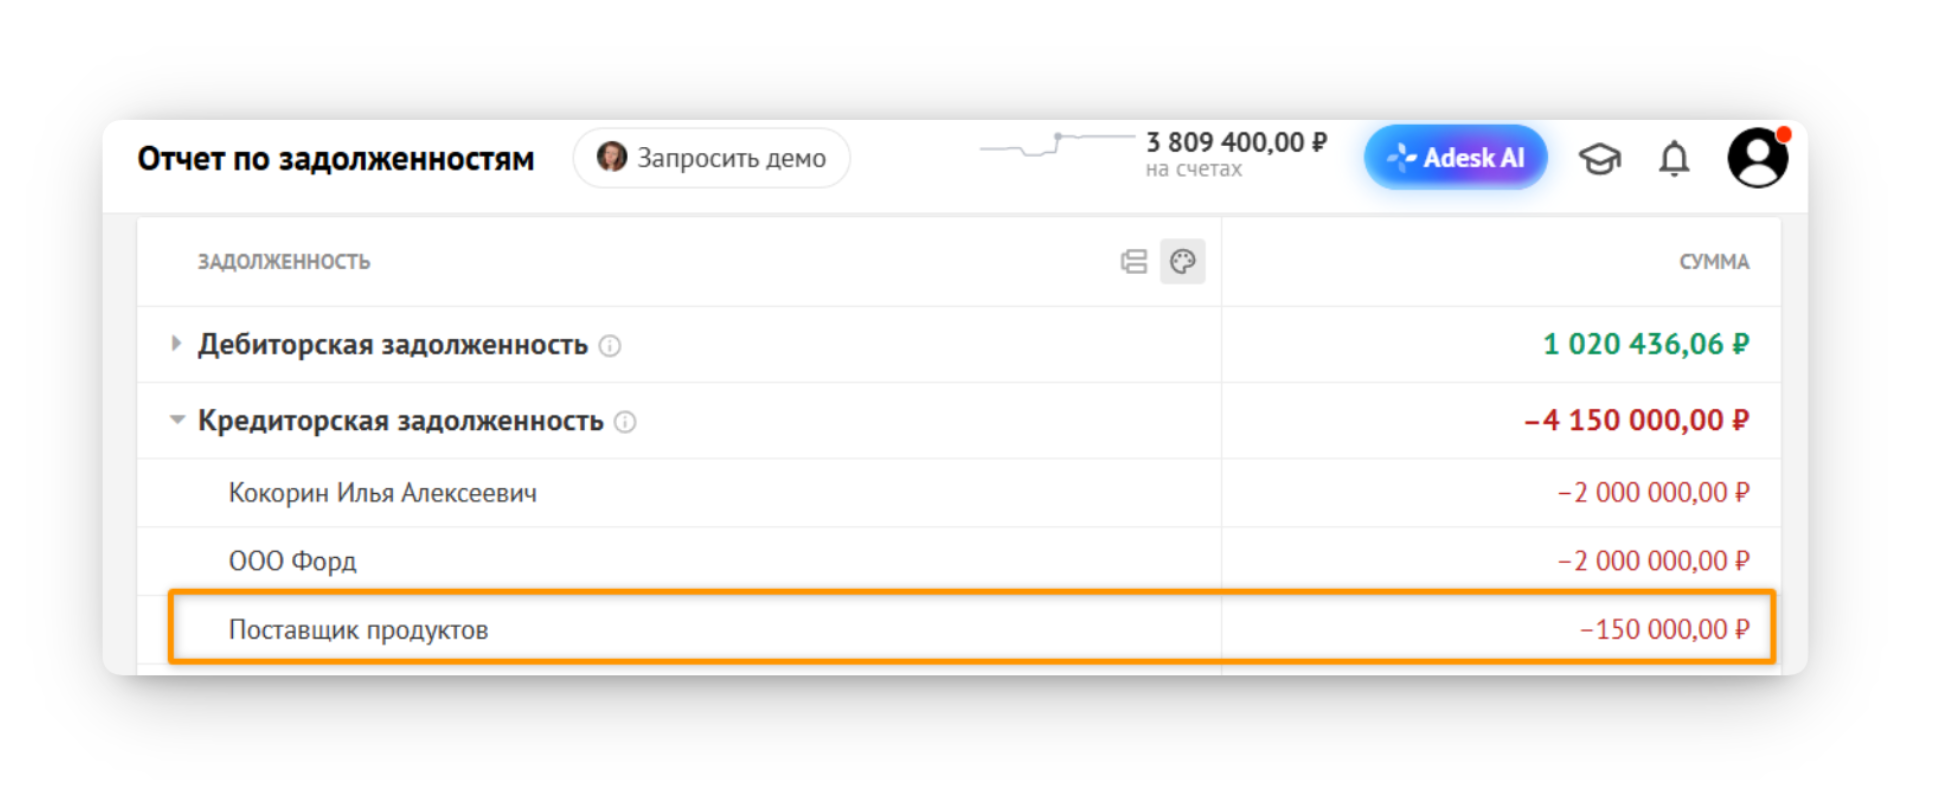This screenshot has width=1940, height=794.
Task: Click the СУММА column header
Action: (x=1714, y=262)
